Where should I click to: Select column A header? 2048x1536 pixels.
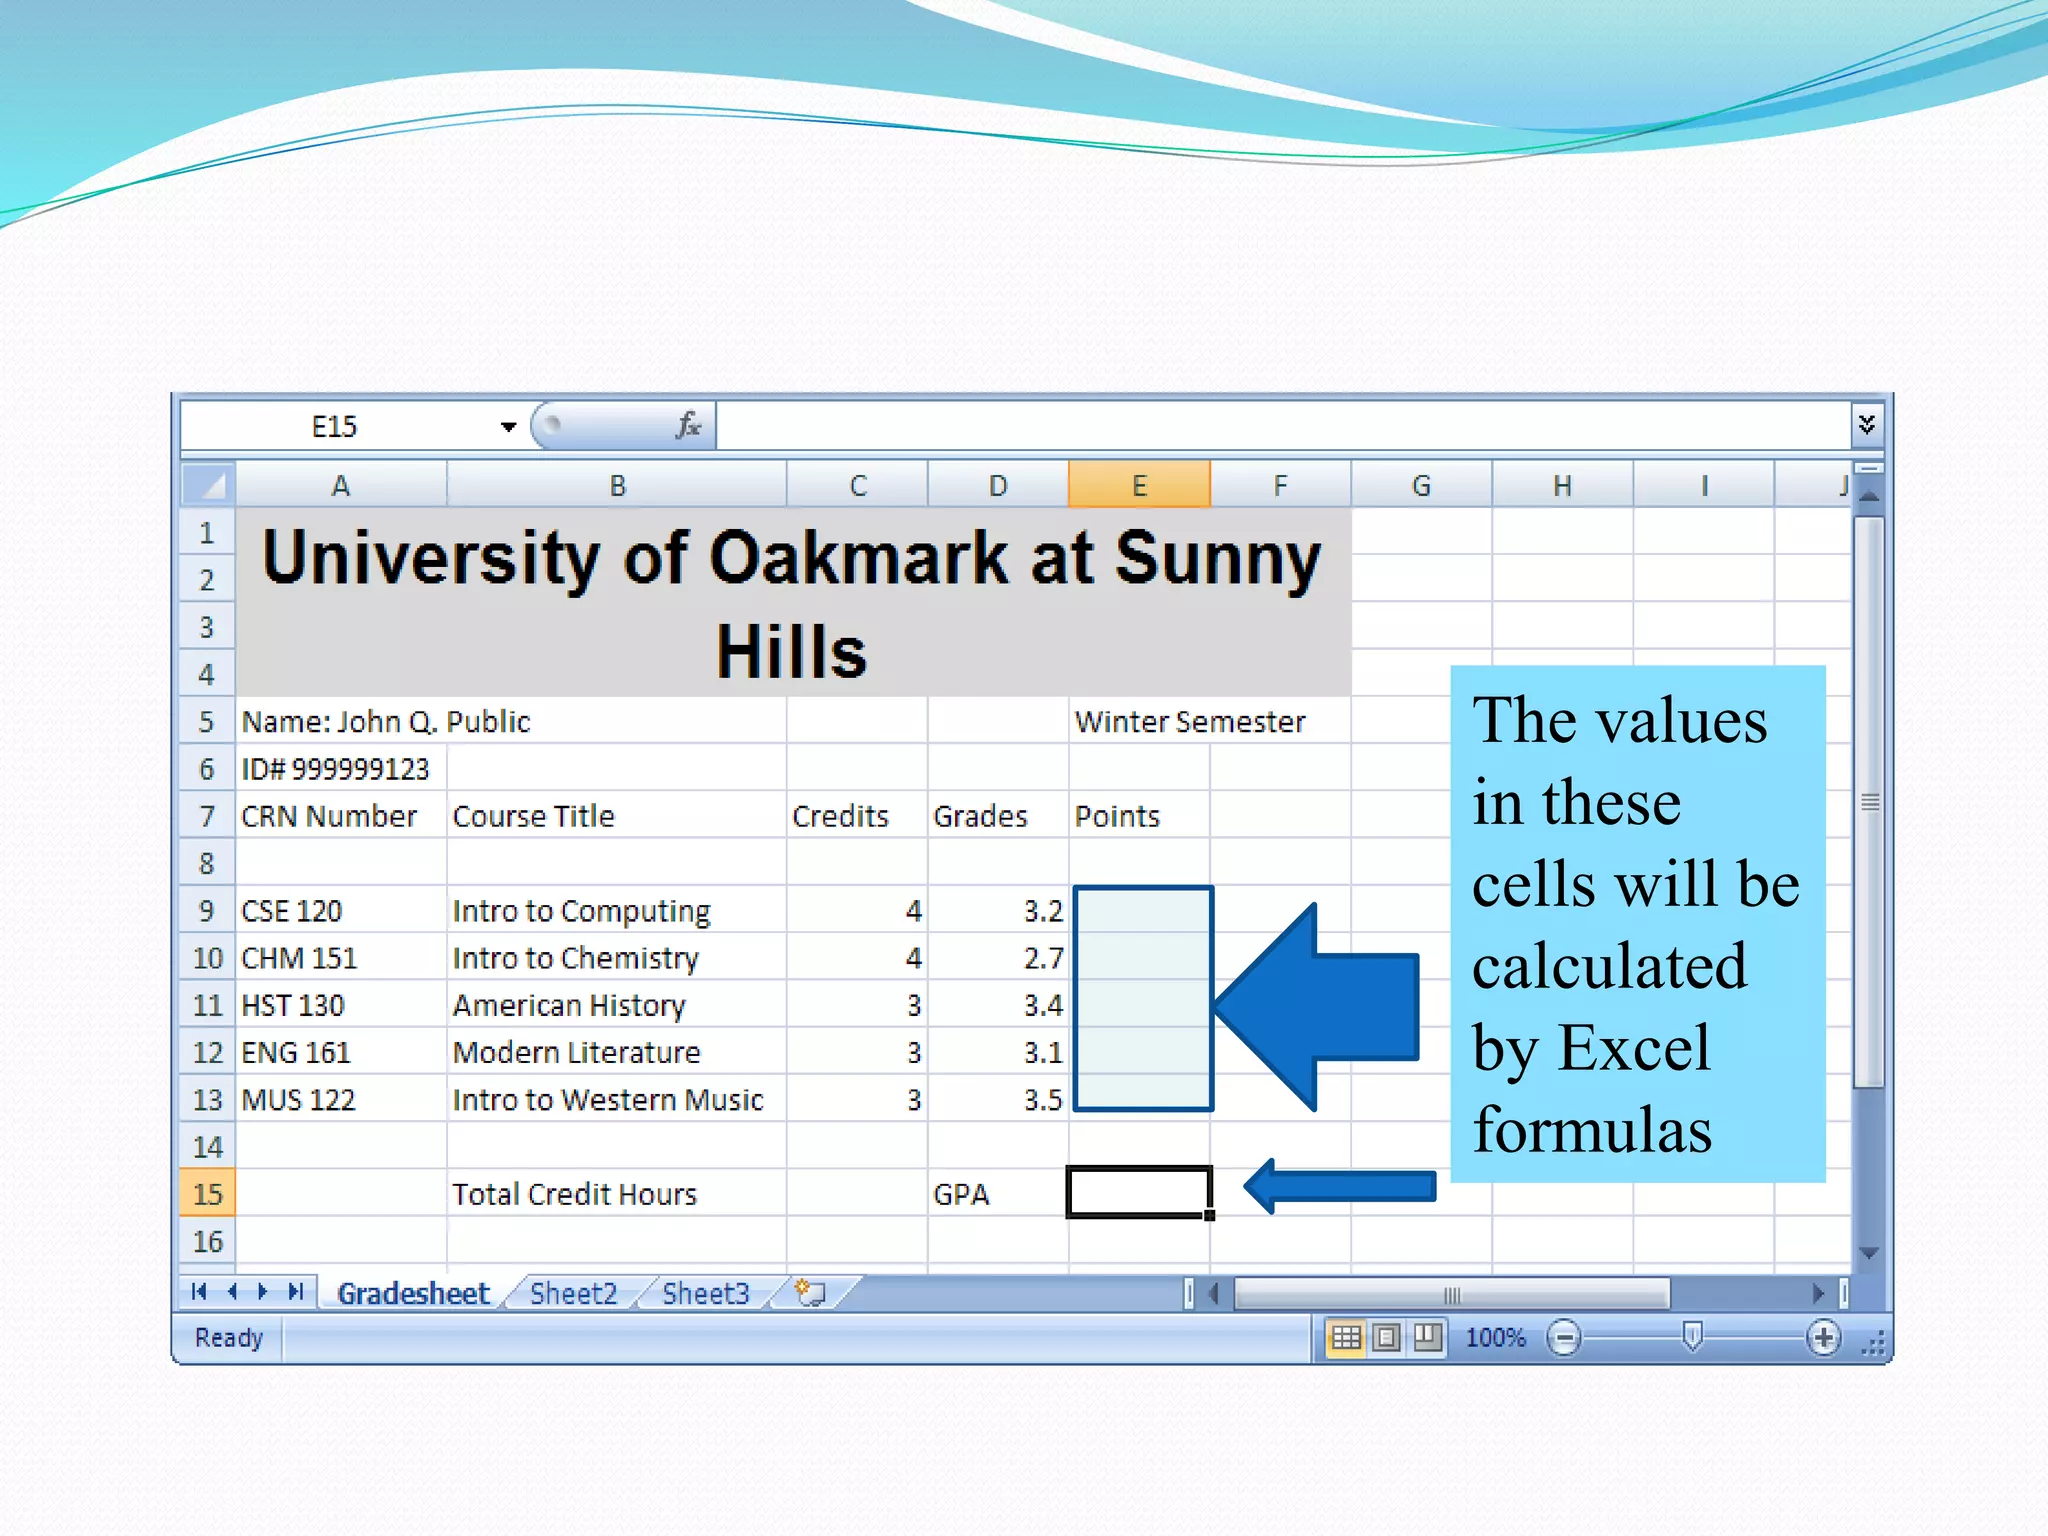341,486
